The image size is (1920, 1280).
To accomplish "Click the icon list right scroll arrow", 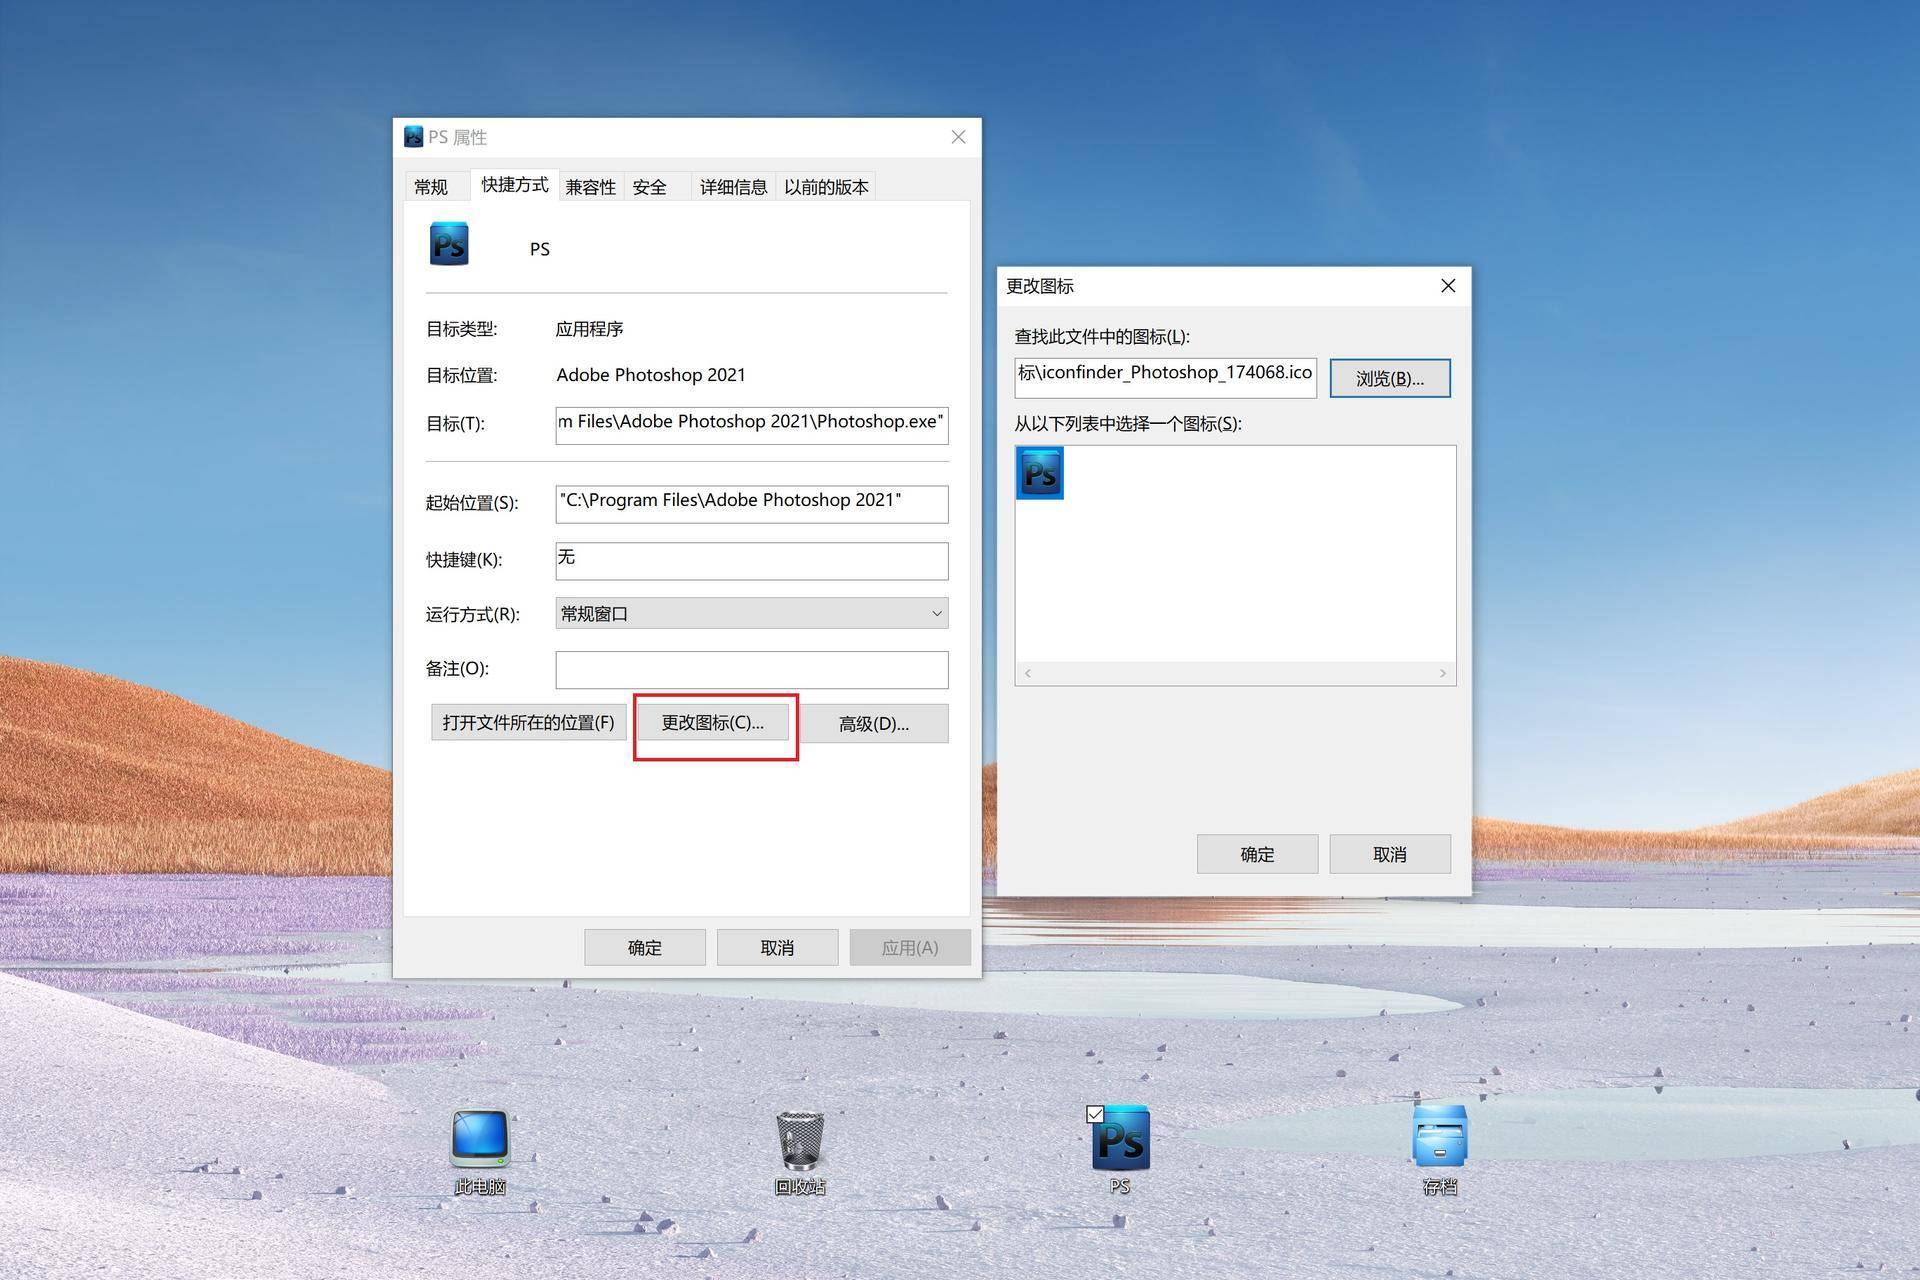I will click(x=1442, y=673).
